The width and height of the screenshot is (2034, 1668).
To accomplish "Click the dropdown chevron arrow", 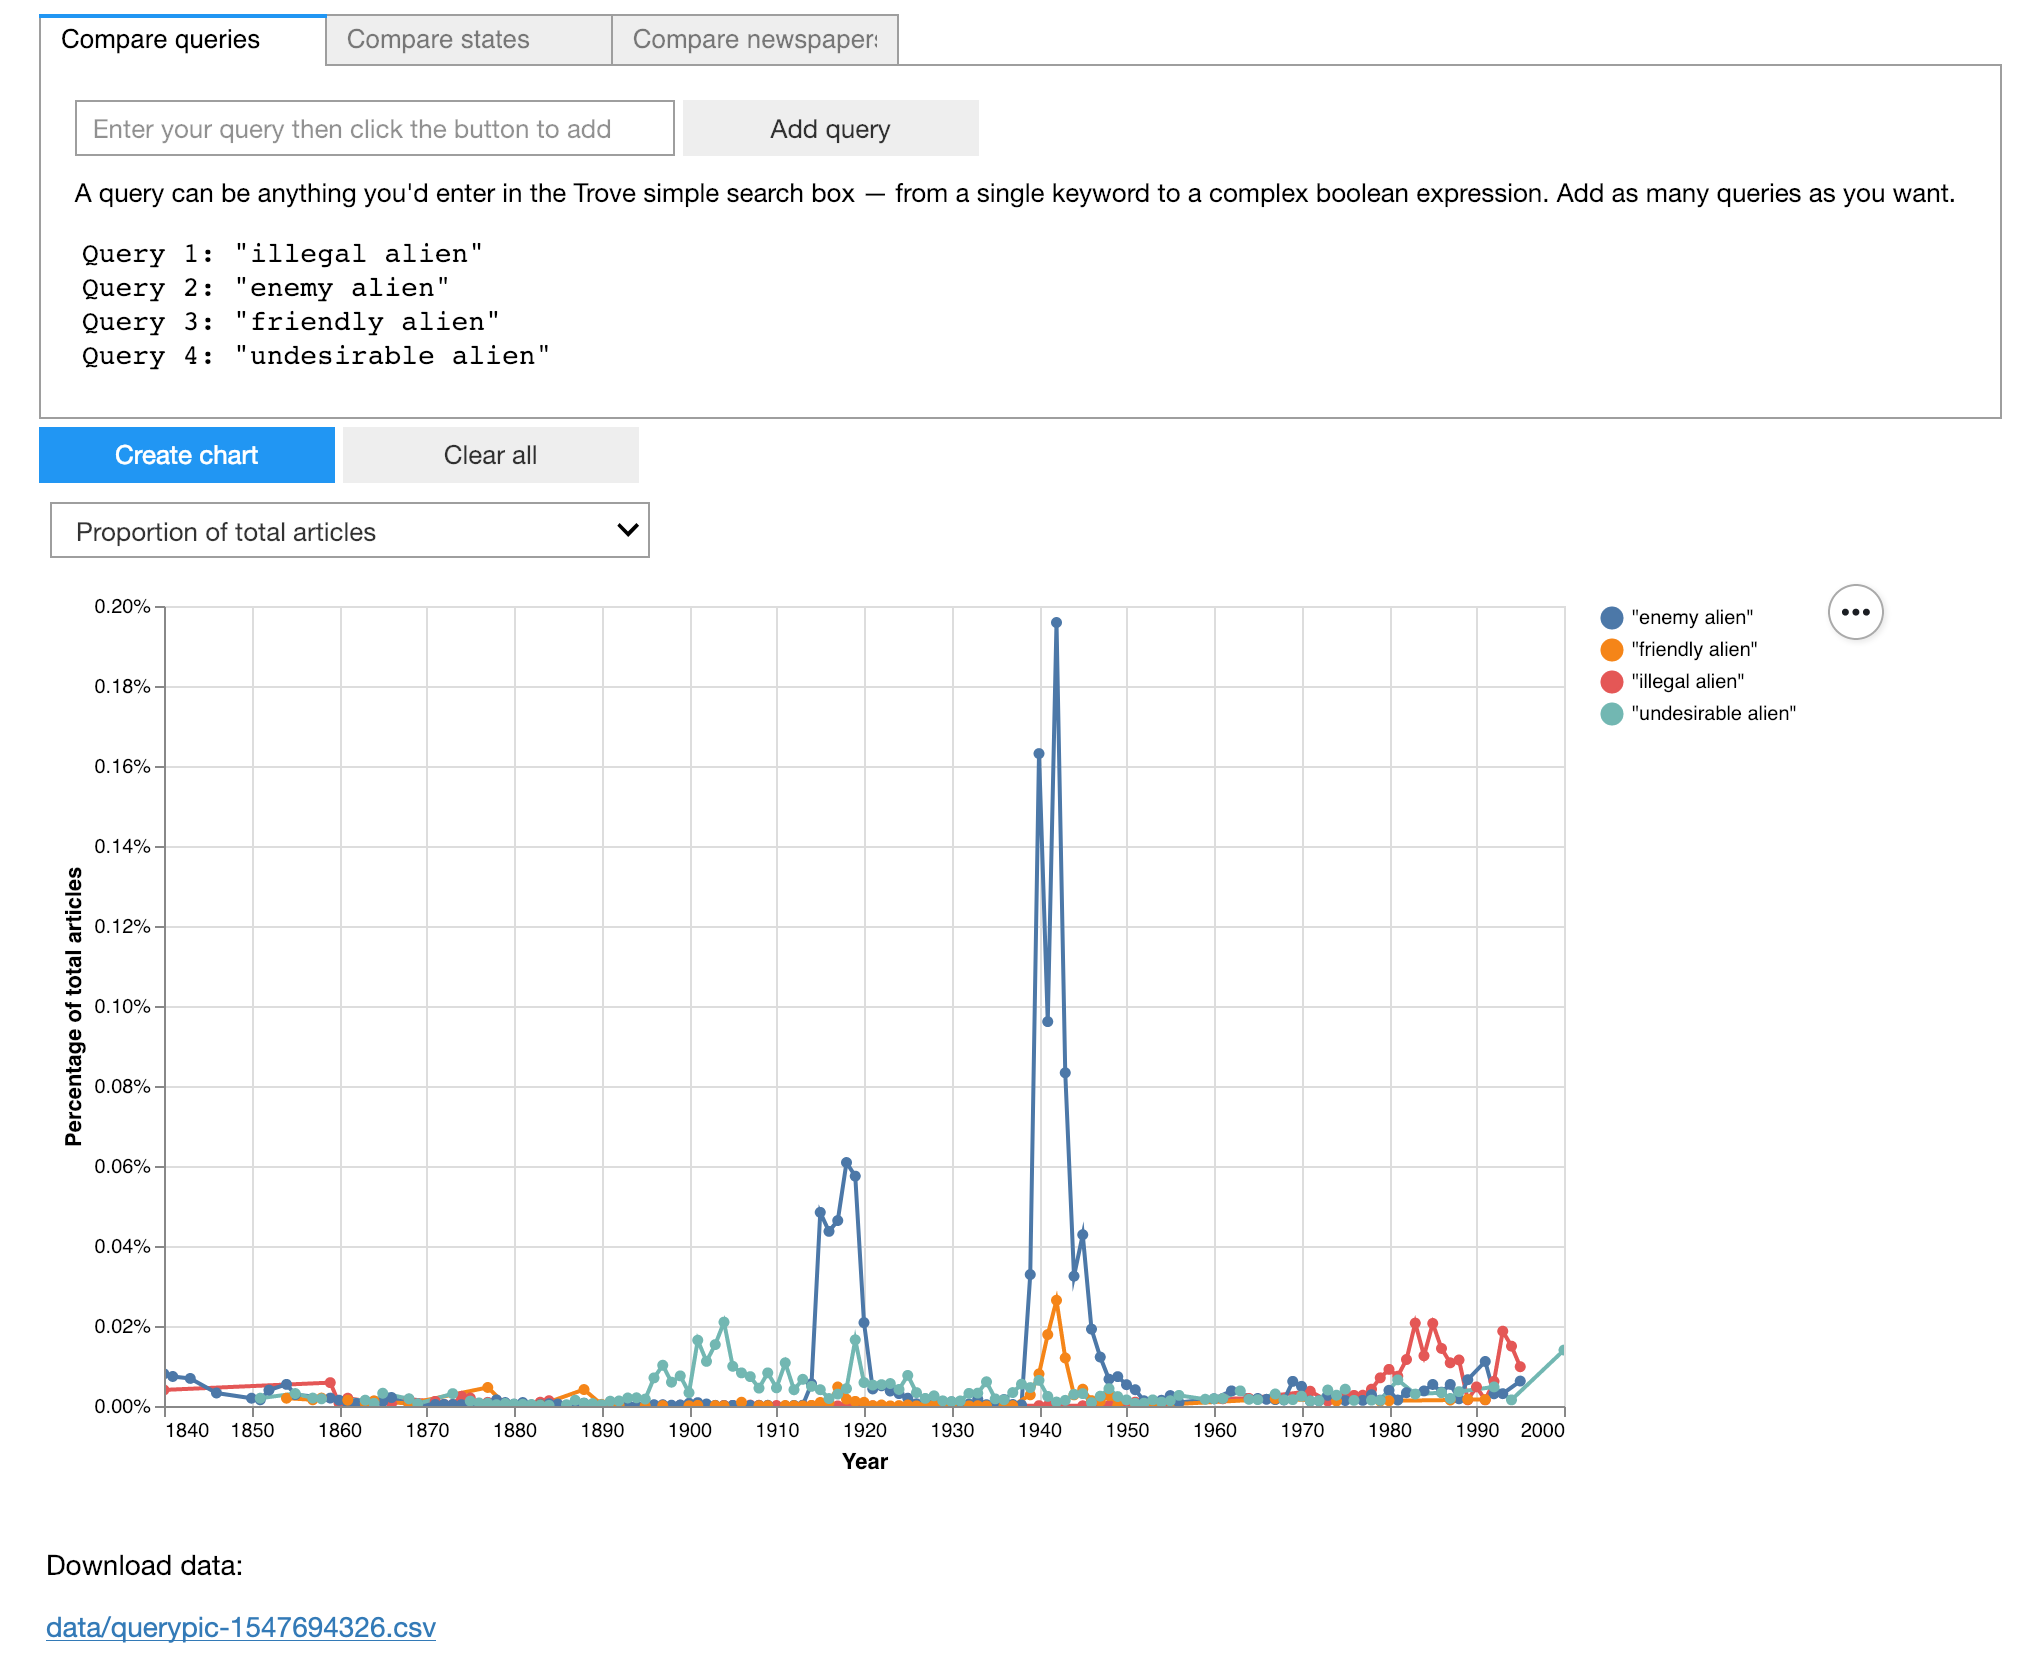I will 627,530.
